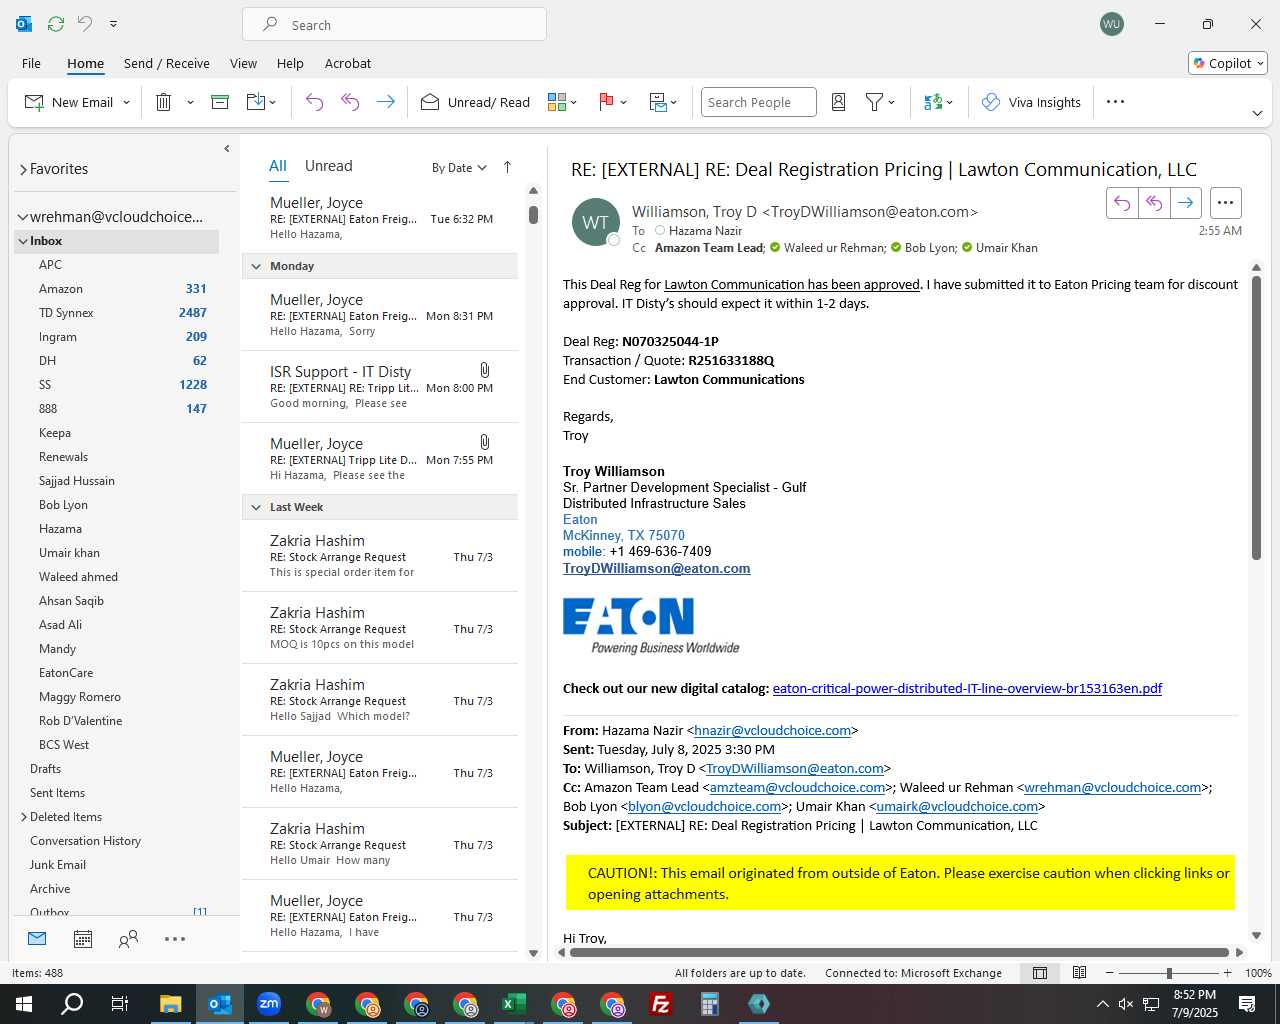Click the Move to folder icon

(x=256, y=102)
